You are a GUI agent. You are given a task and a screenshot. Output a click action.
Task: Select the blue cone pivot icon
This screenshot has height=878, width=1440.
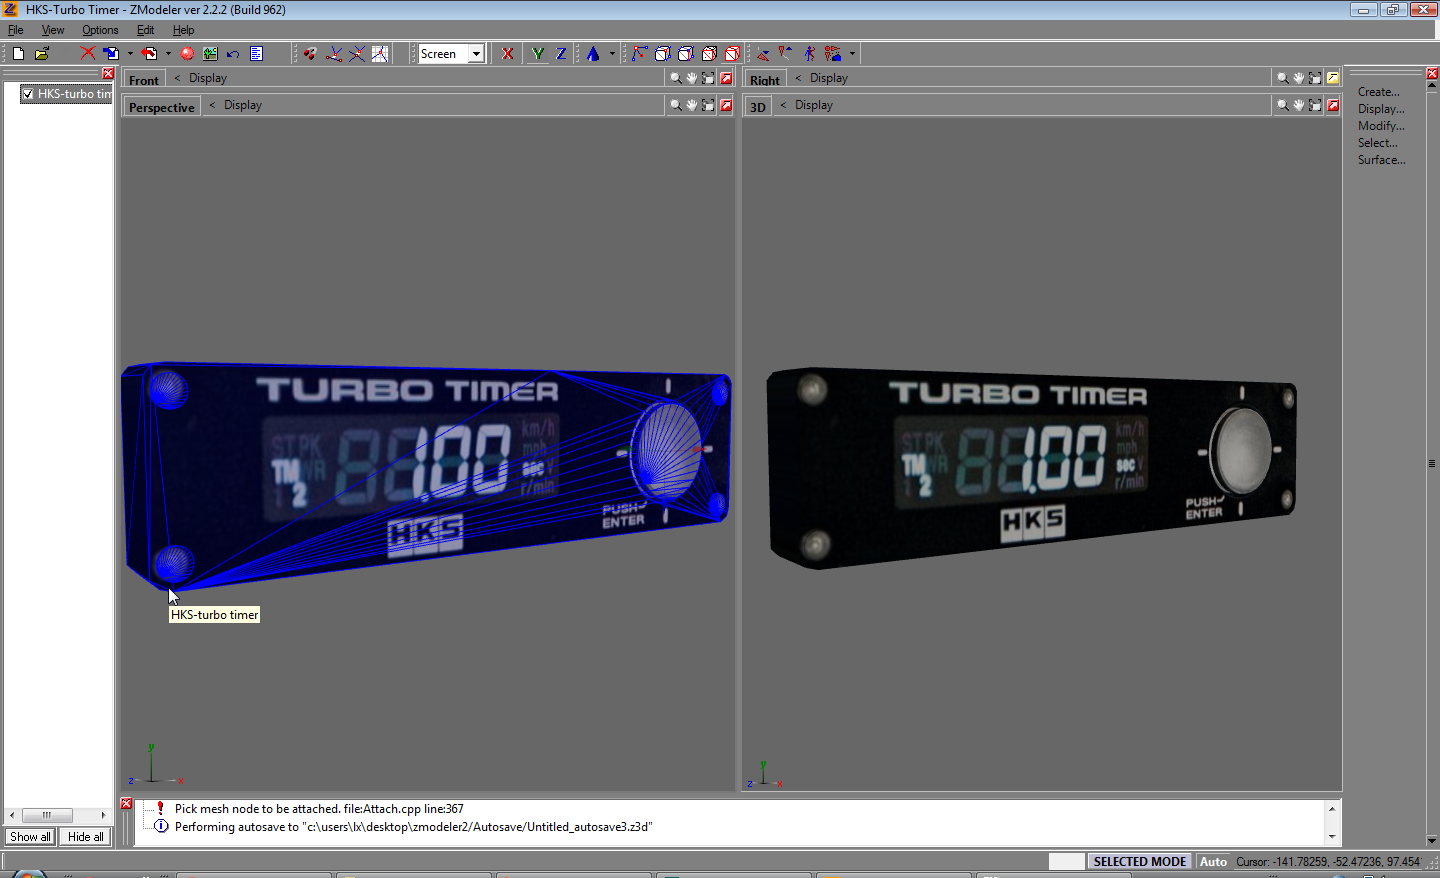593,54
